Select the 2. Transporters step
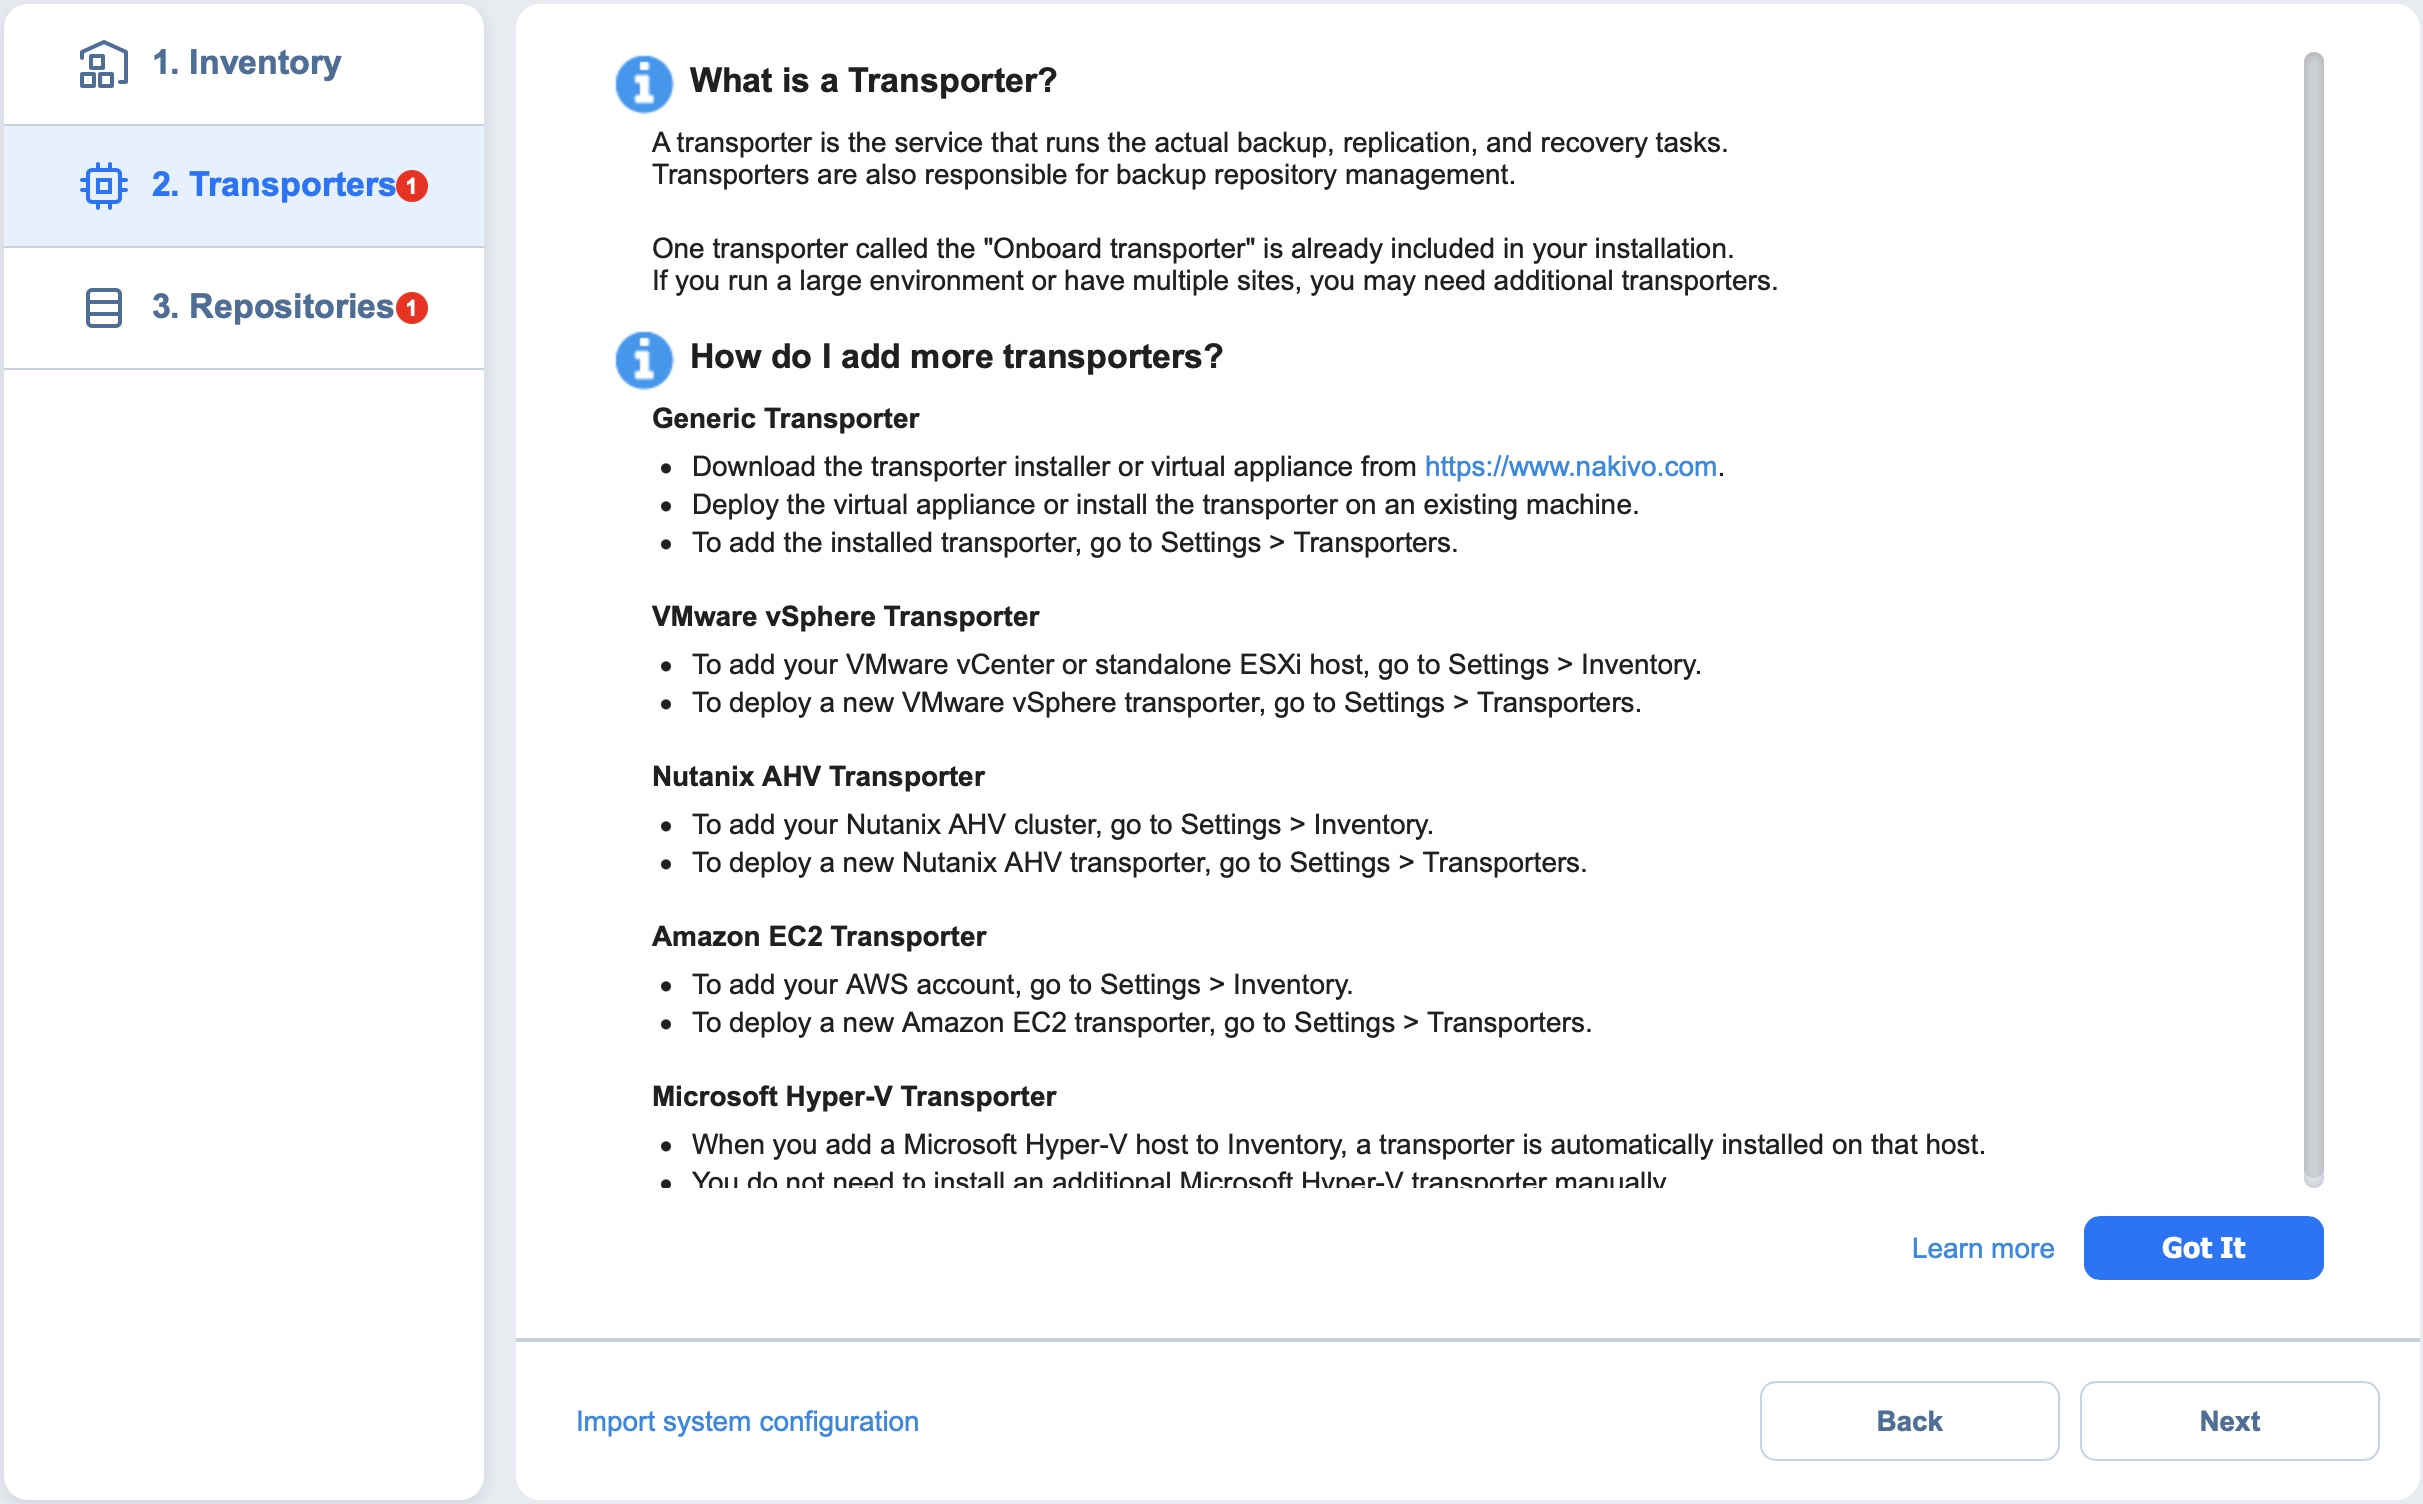2423x1504 pixels. point(244,186)
